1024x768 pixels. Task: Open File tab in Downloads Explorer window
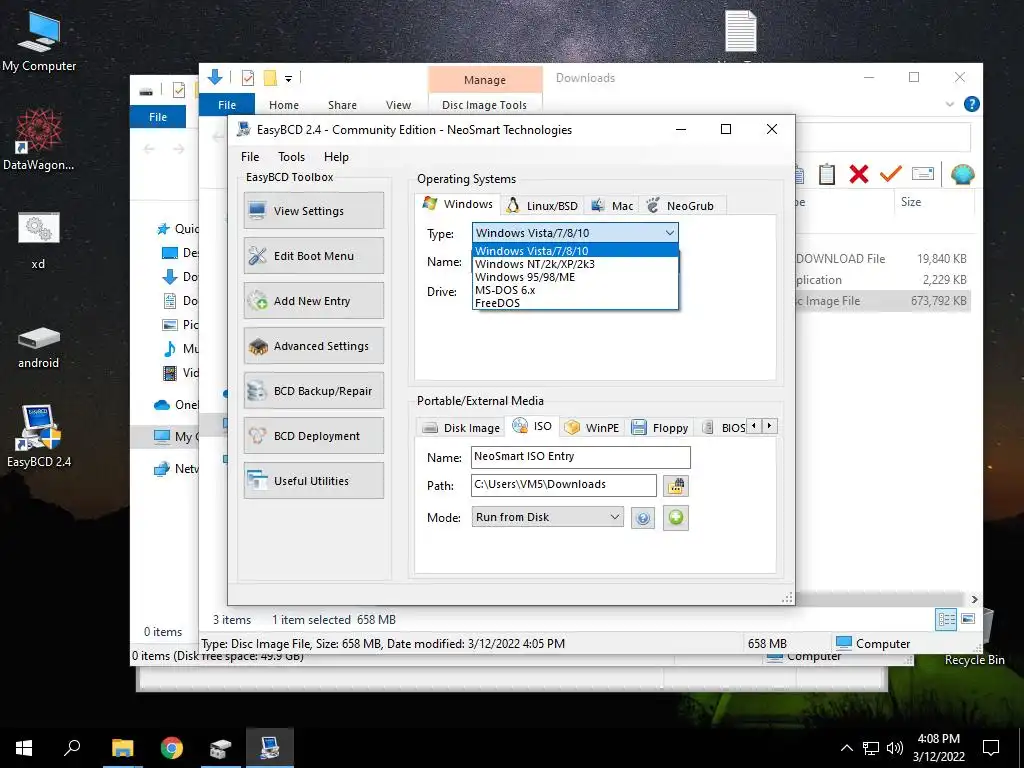pyautogui.click(x=227, y=104)
